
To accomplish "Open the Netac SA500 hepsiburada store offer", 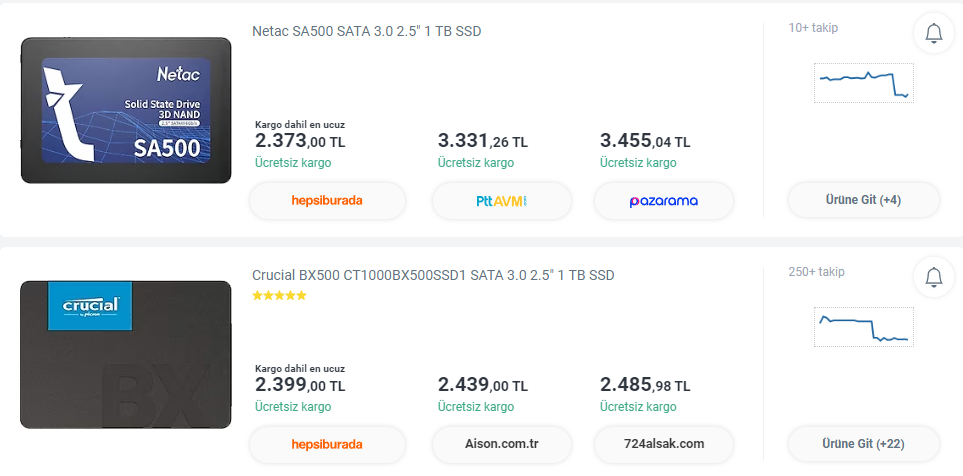I will point(327,201).
